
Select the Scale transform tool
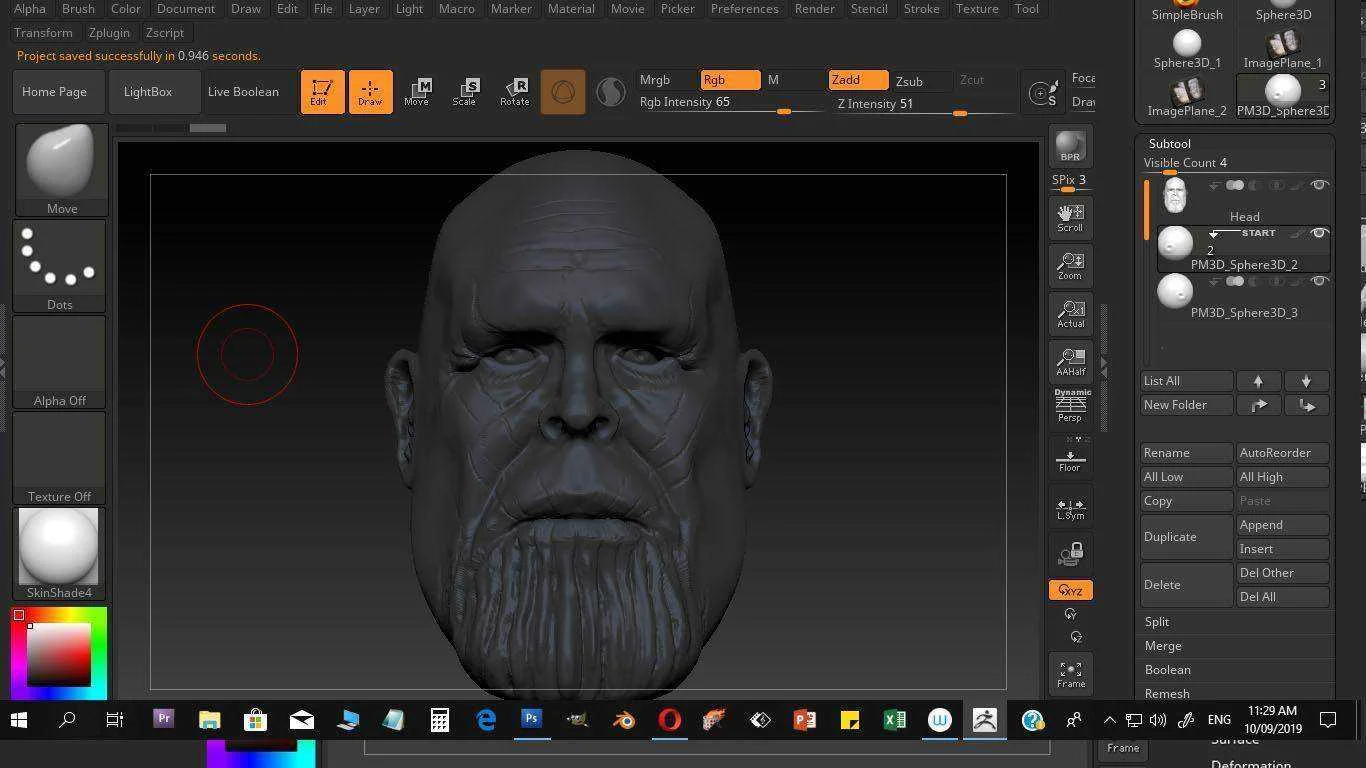464,92
